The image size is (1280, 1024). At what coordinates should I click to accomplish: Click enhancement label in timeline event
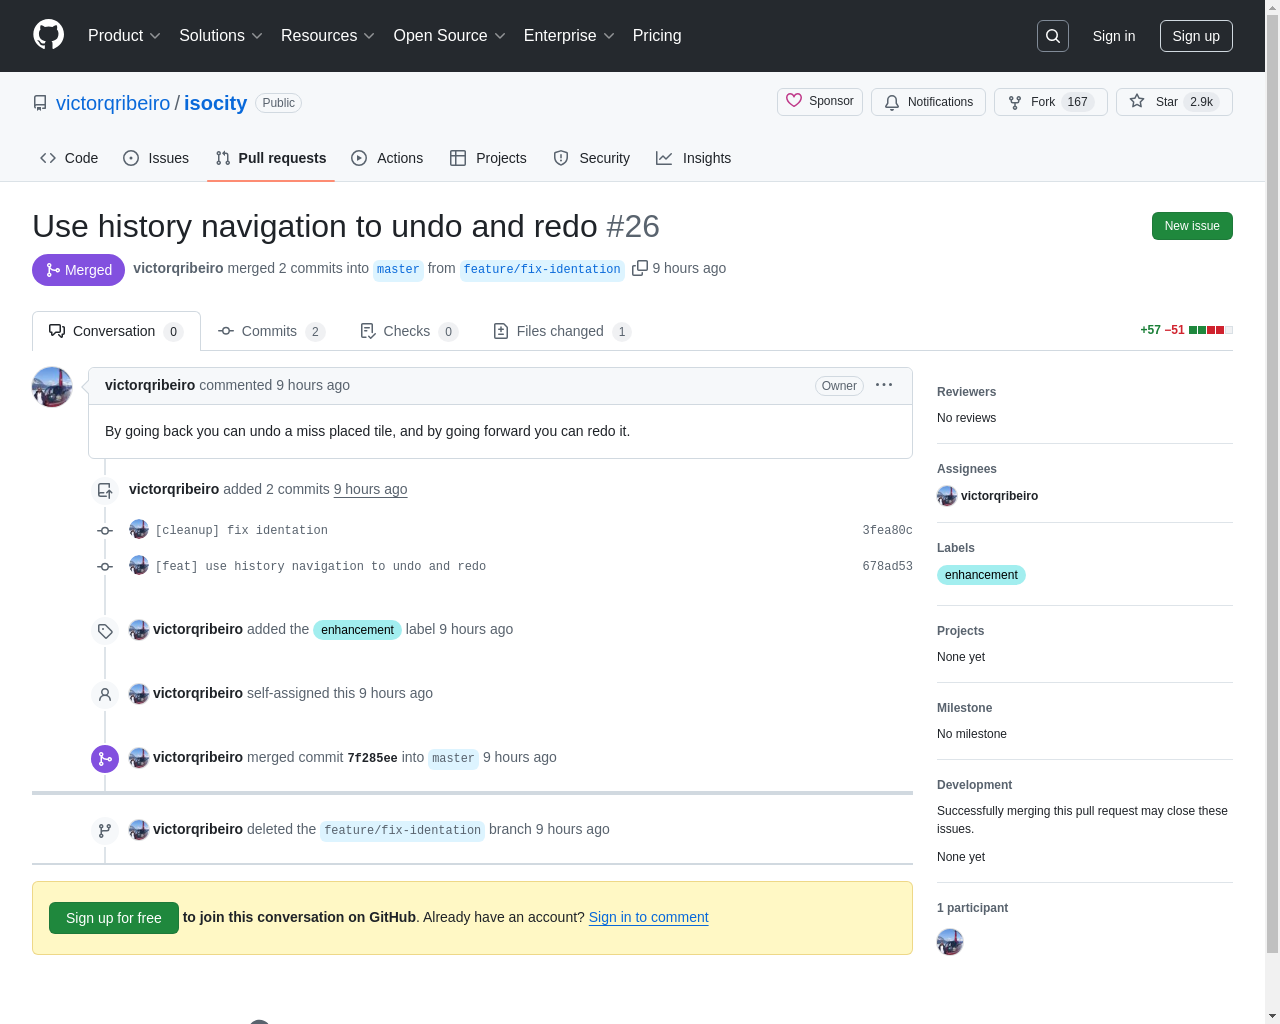(357, 630)
